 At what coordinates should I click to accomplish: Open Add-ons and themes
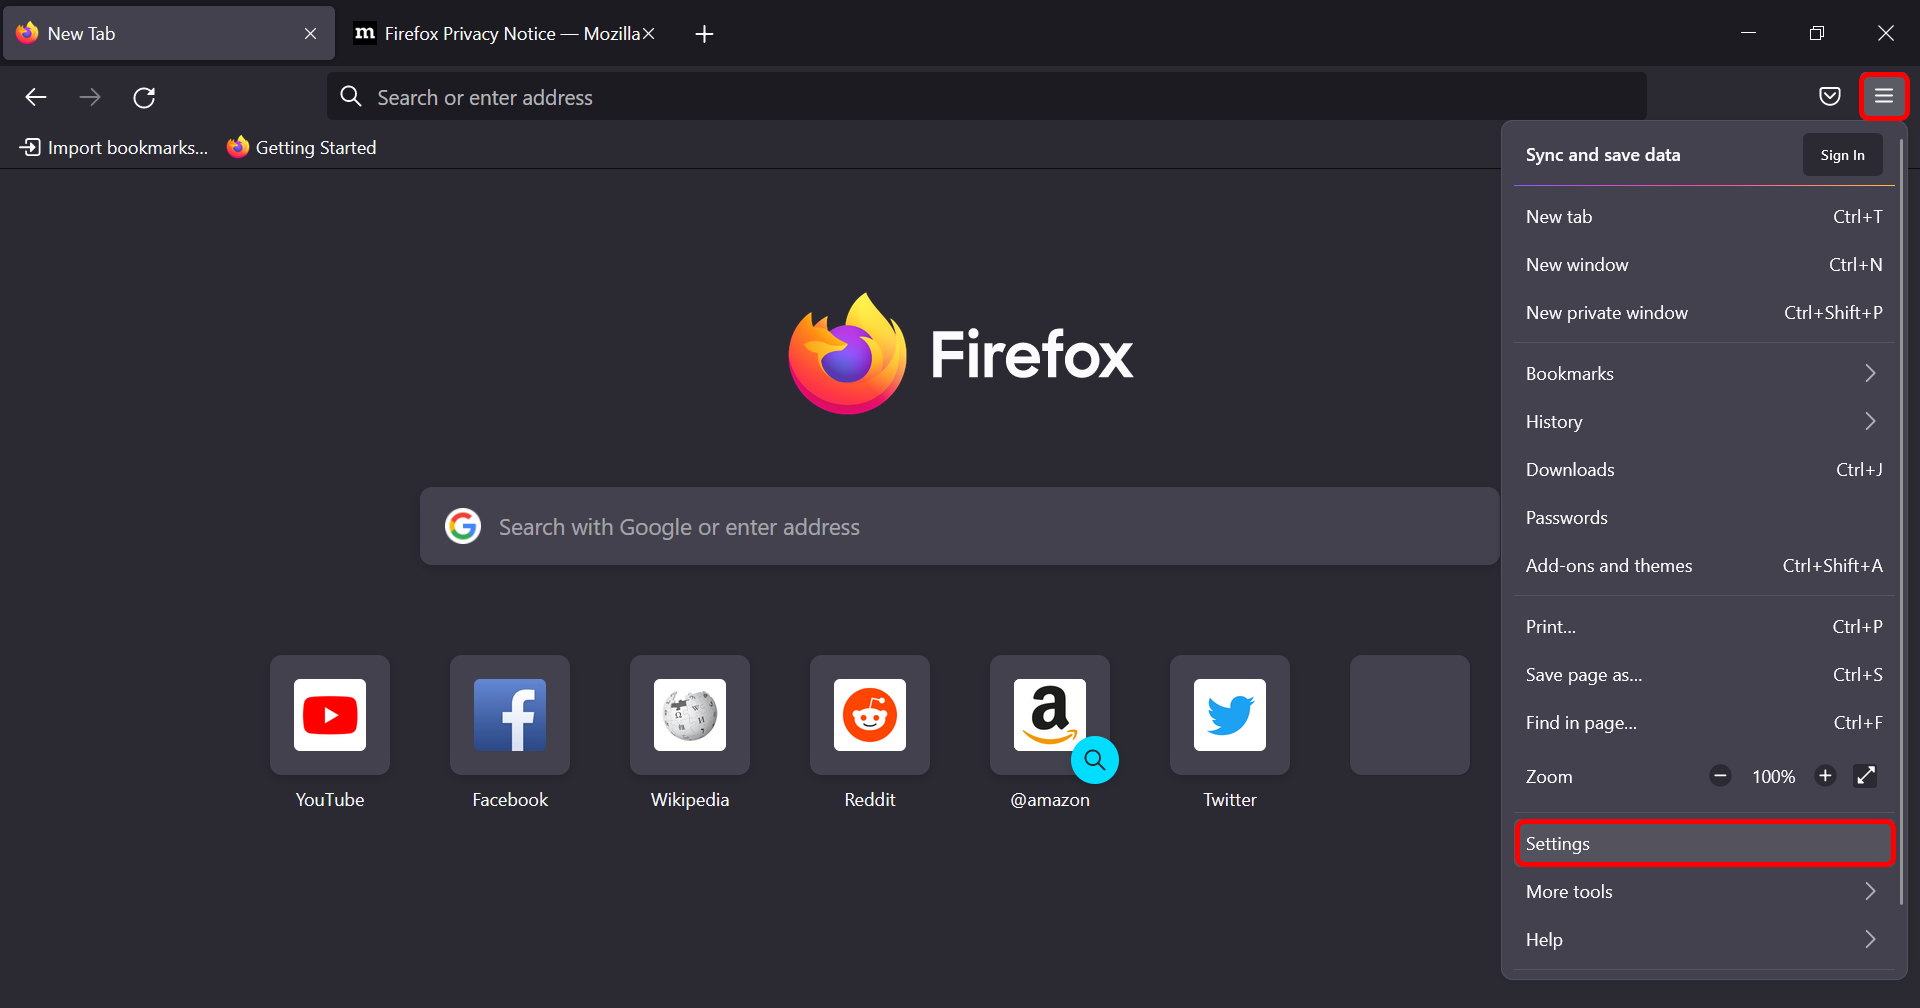click(1704, 566)
